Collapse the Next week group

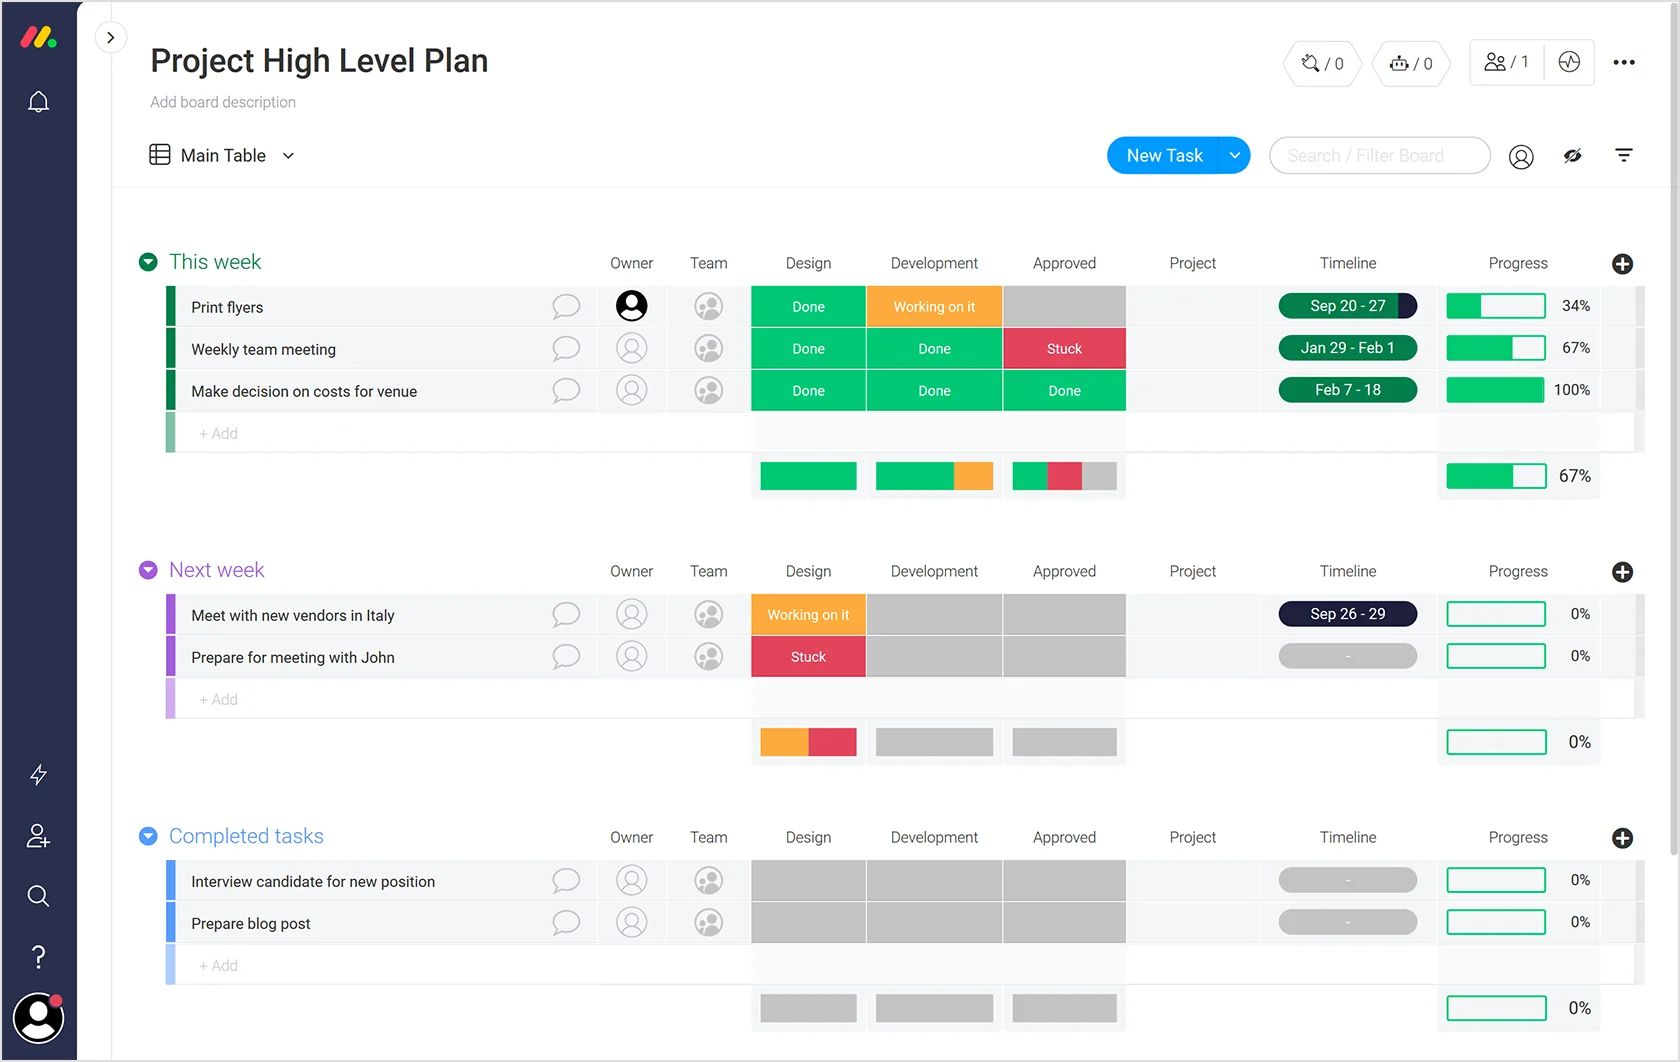click(148, 570)
